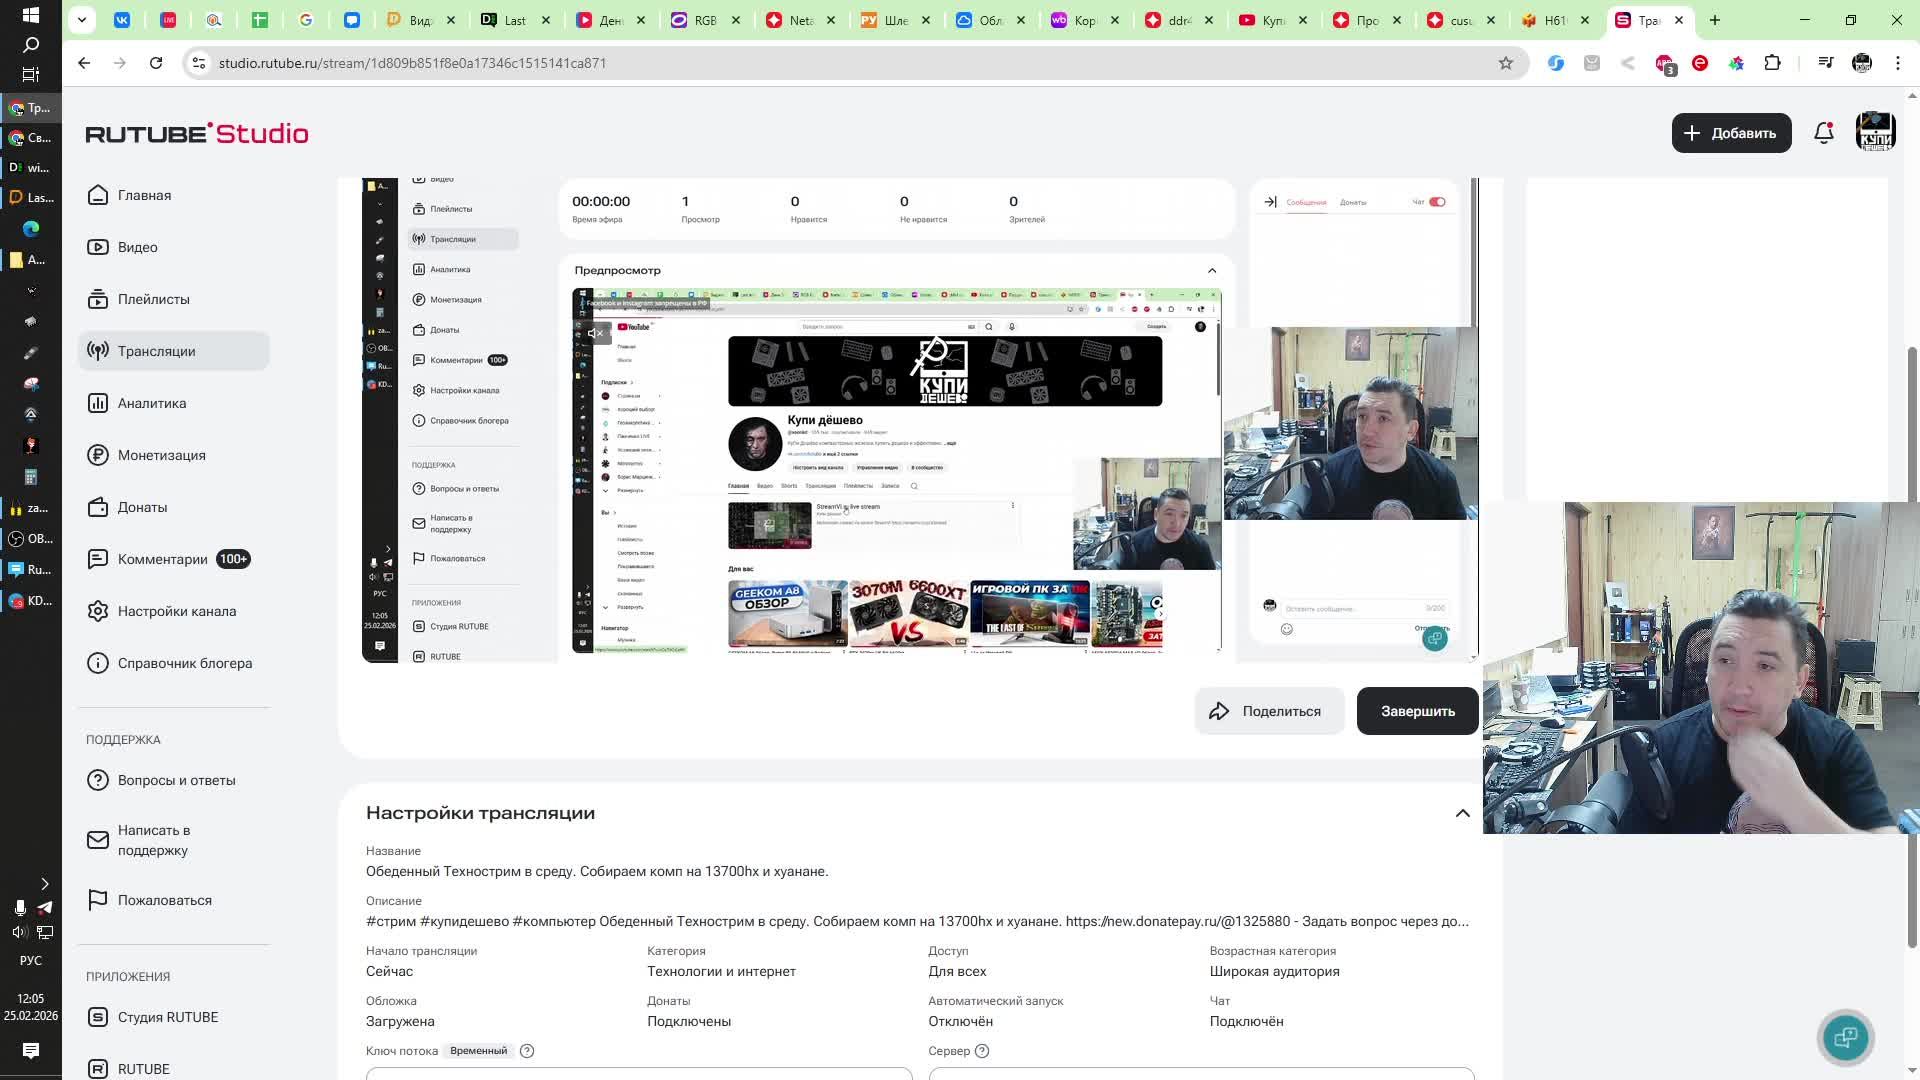Unmute the preview video player
This screenshot has width=1920, height=1080.
(595, 334)
